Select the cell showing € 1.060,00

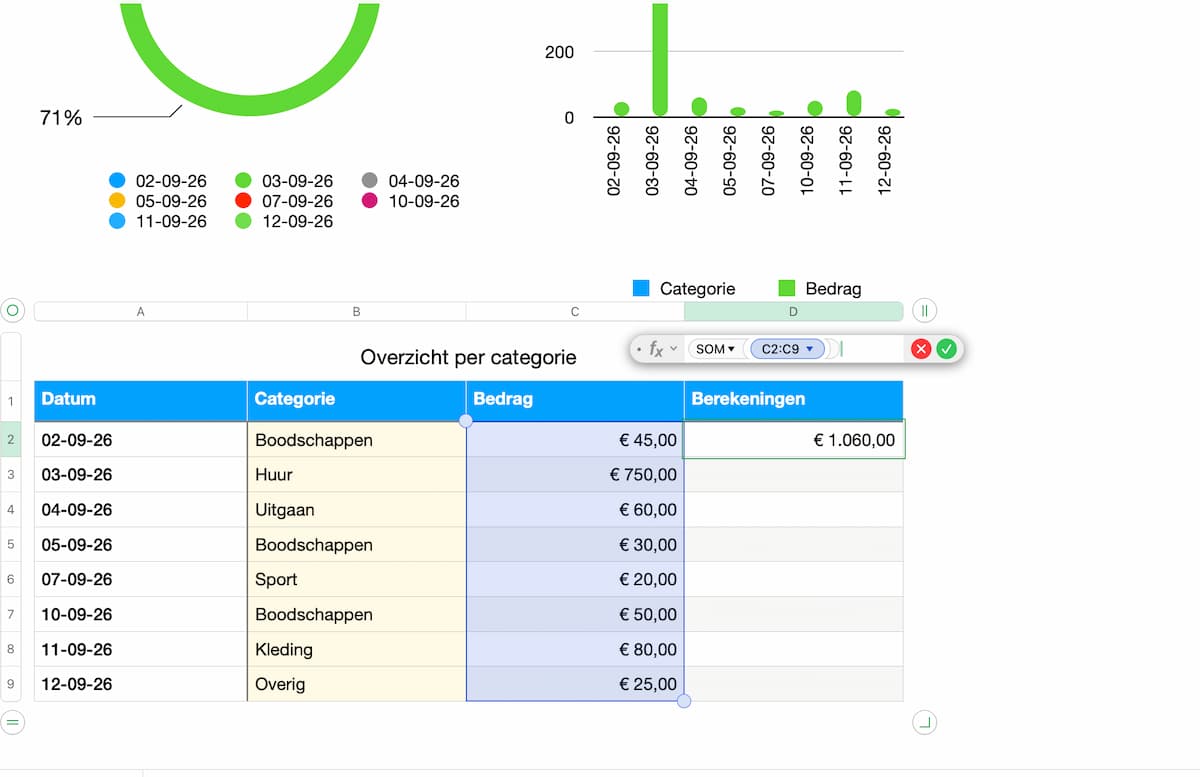794,440
